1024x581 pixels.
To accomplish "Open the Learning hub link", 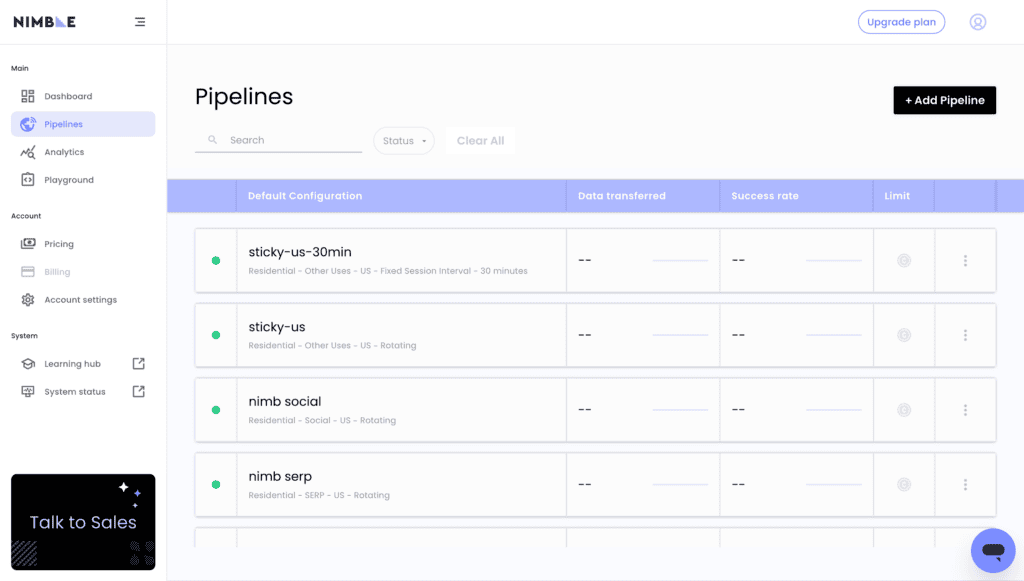I will point(83,364).
